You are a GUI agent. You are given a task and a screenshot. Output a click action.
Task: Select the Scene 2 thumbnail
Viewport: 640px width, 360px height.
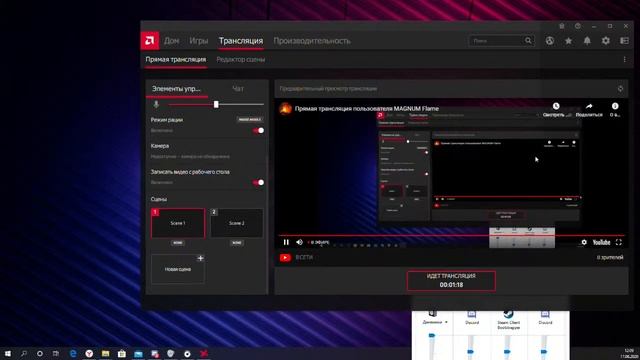(237, 223)
